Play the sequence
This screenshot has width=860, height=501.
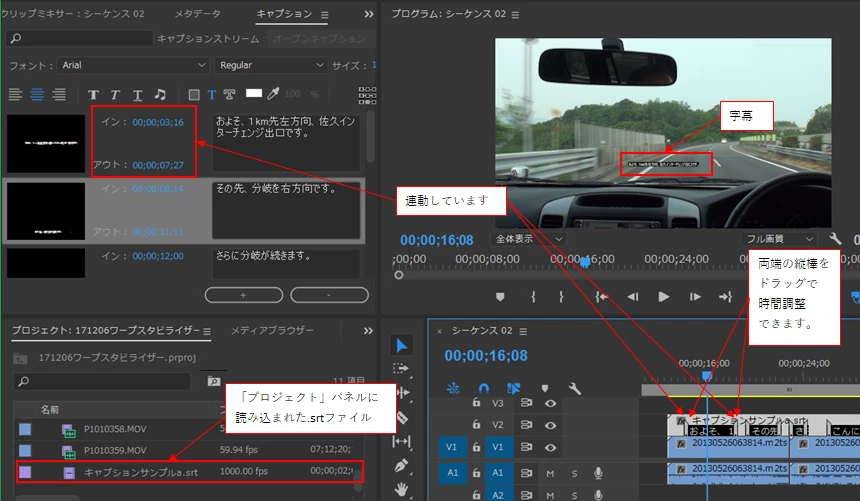click(664, 297)
